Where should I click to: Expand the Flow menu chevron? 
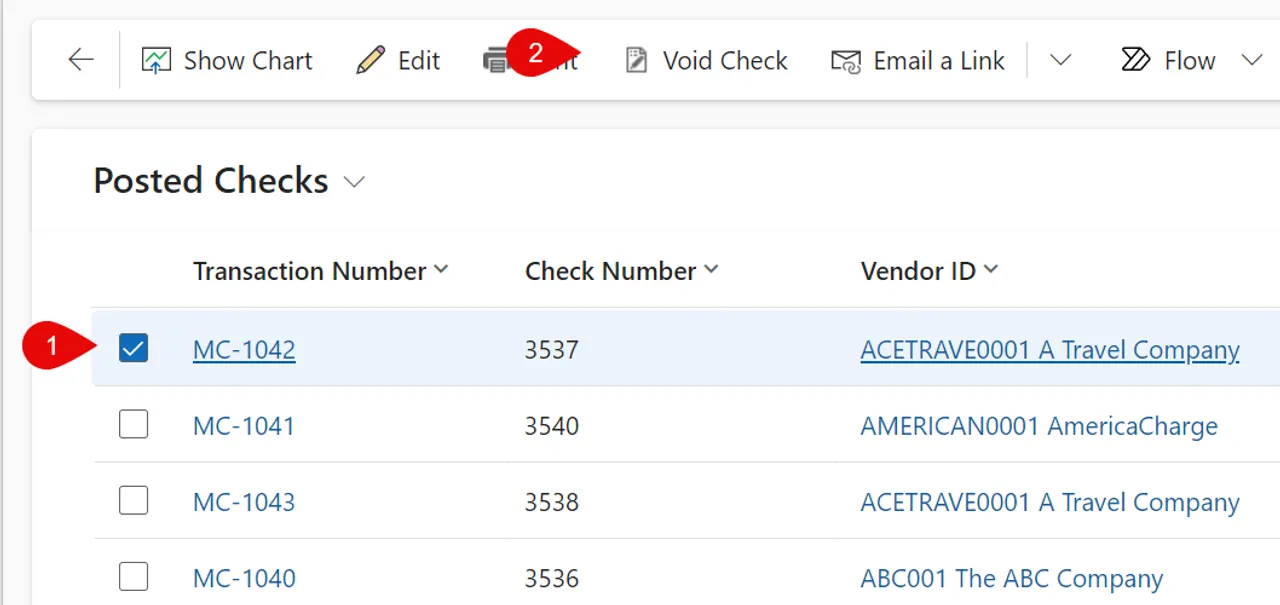tap(1251, 61)
